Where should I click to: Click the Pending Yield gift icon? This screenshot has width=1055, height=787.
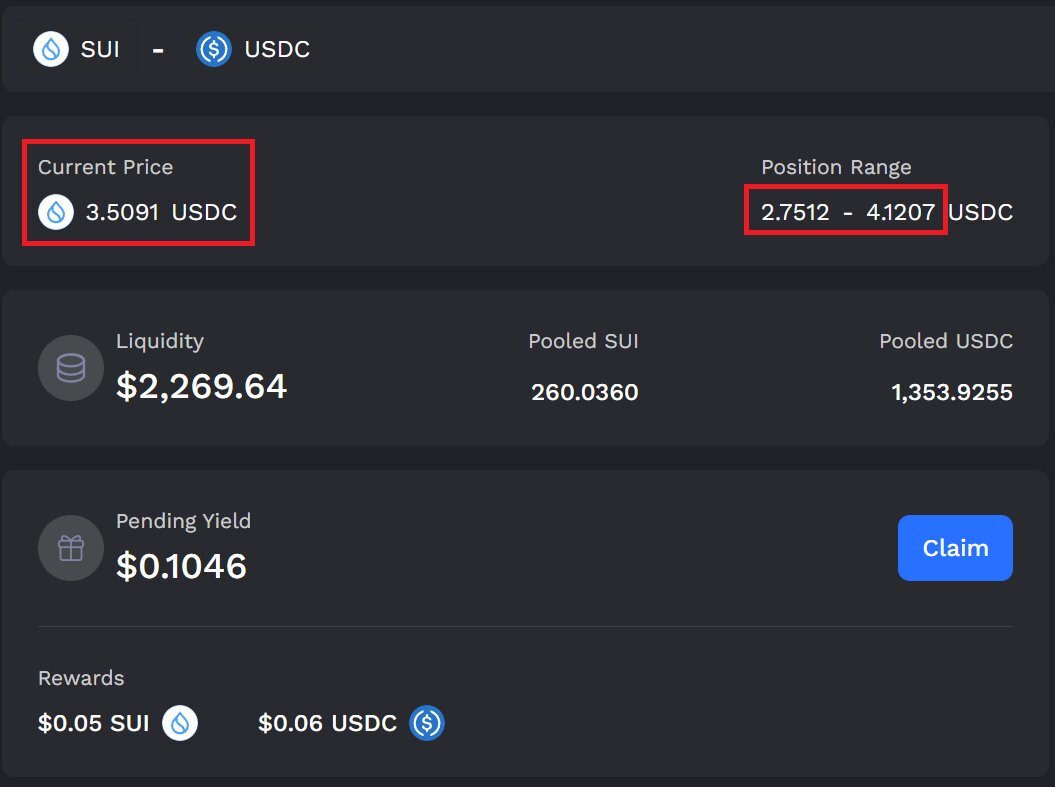[71, 548]
